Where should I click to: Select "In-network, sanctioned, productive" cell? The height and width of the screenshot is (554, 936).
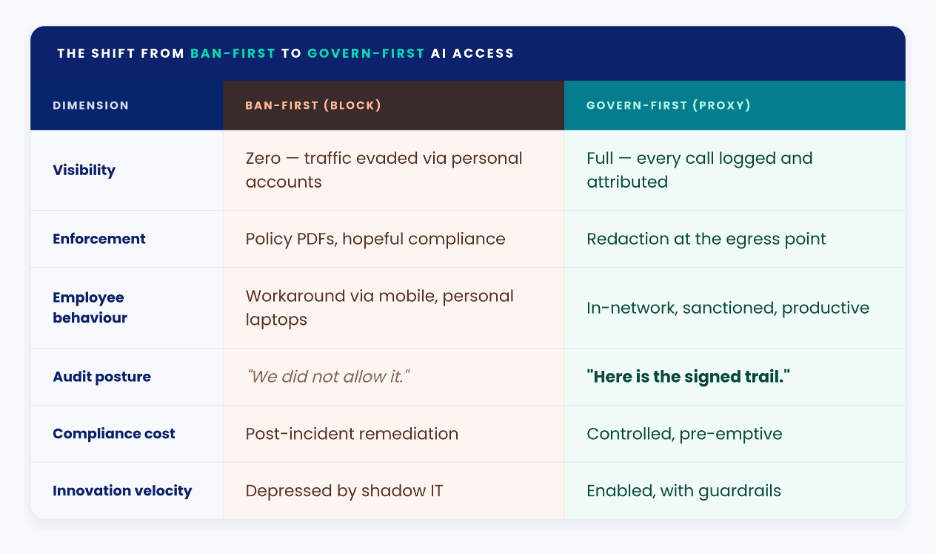pos(728,308)
